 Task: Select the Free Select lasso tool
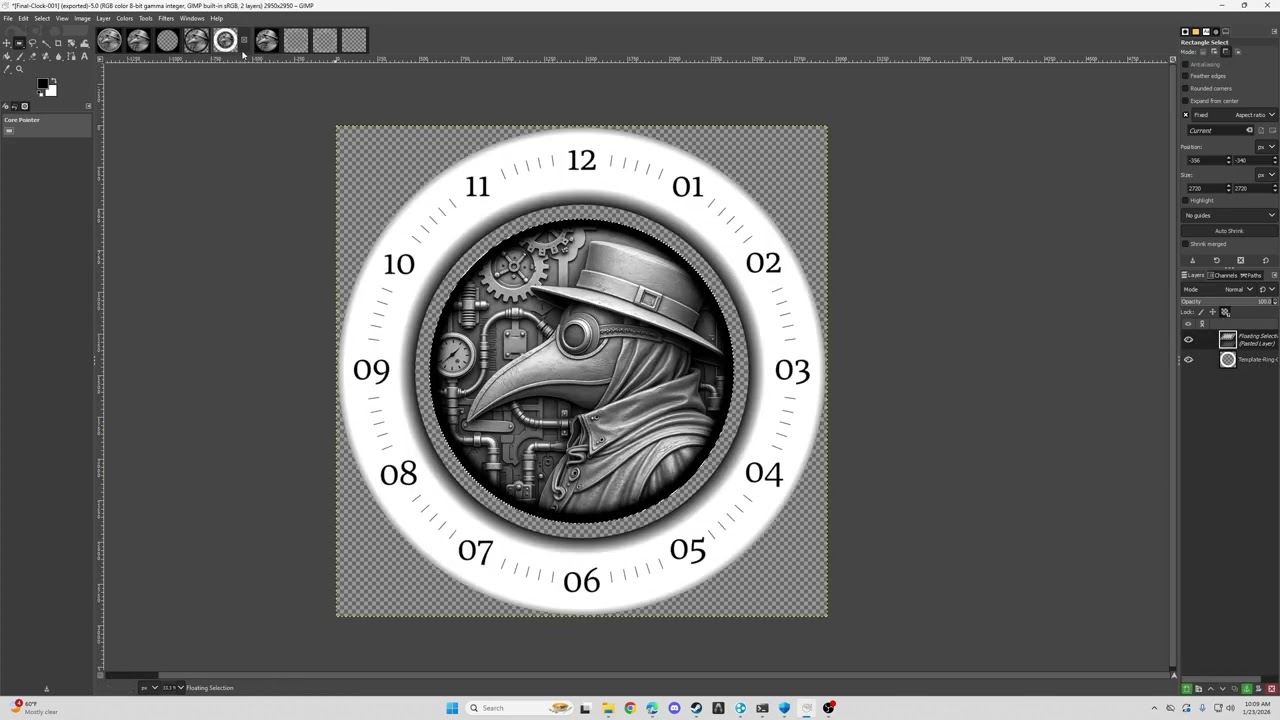(x=32, y=43)
